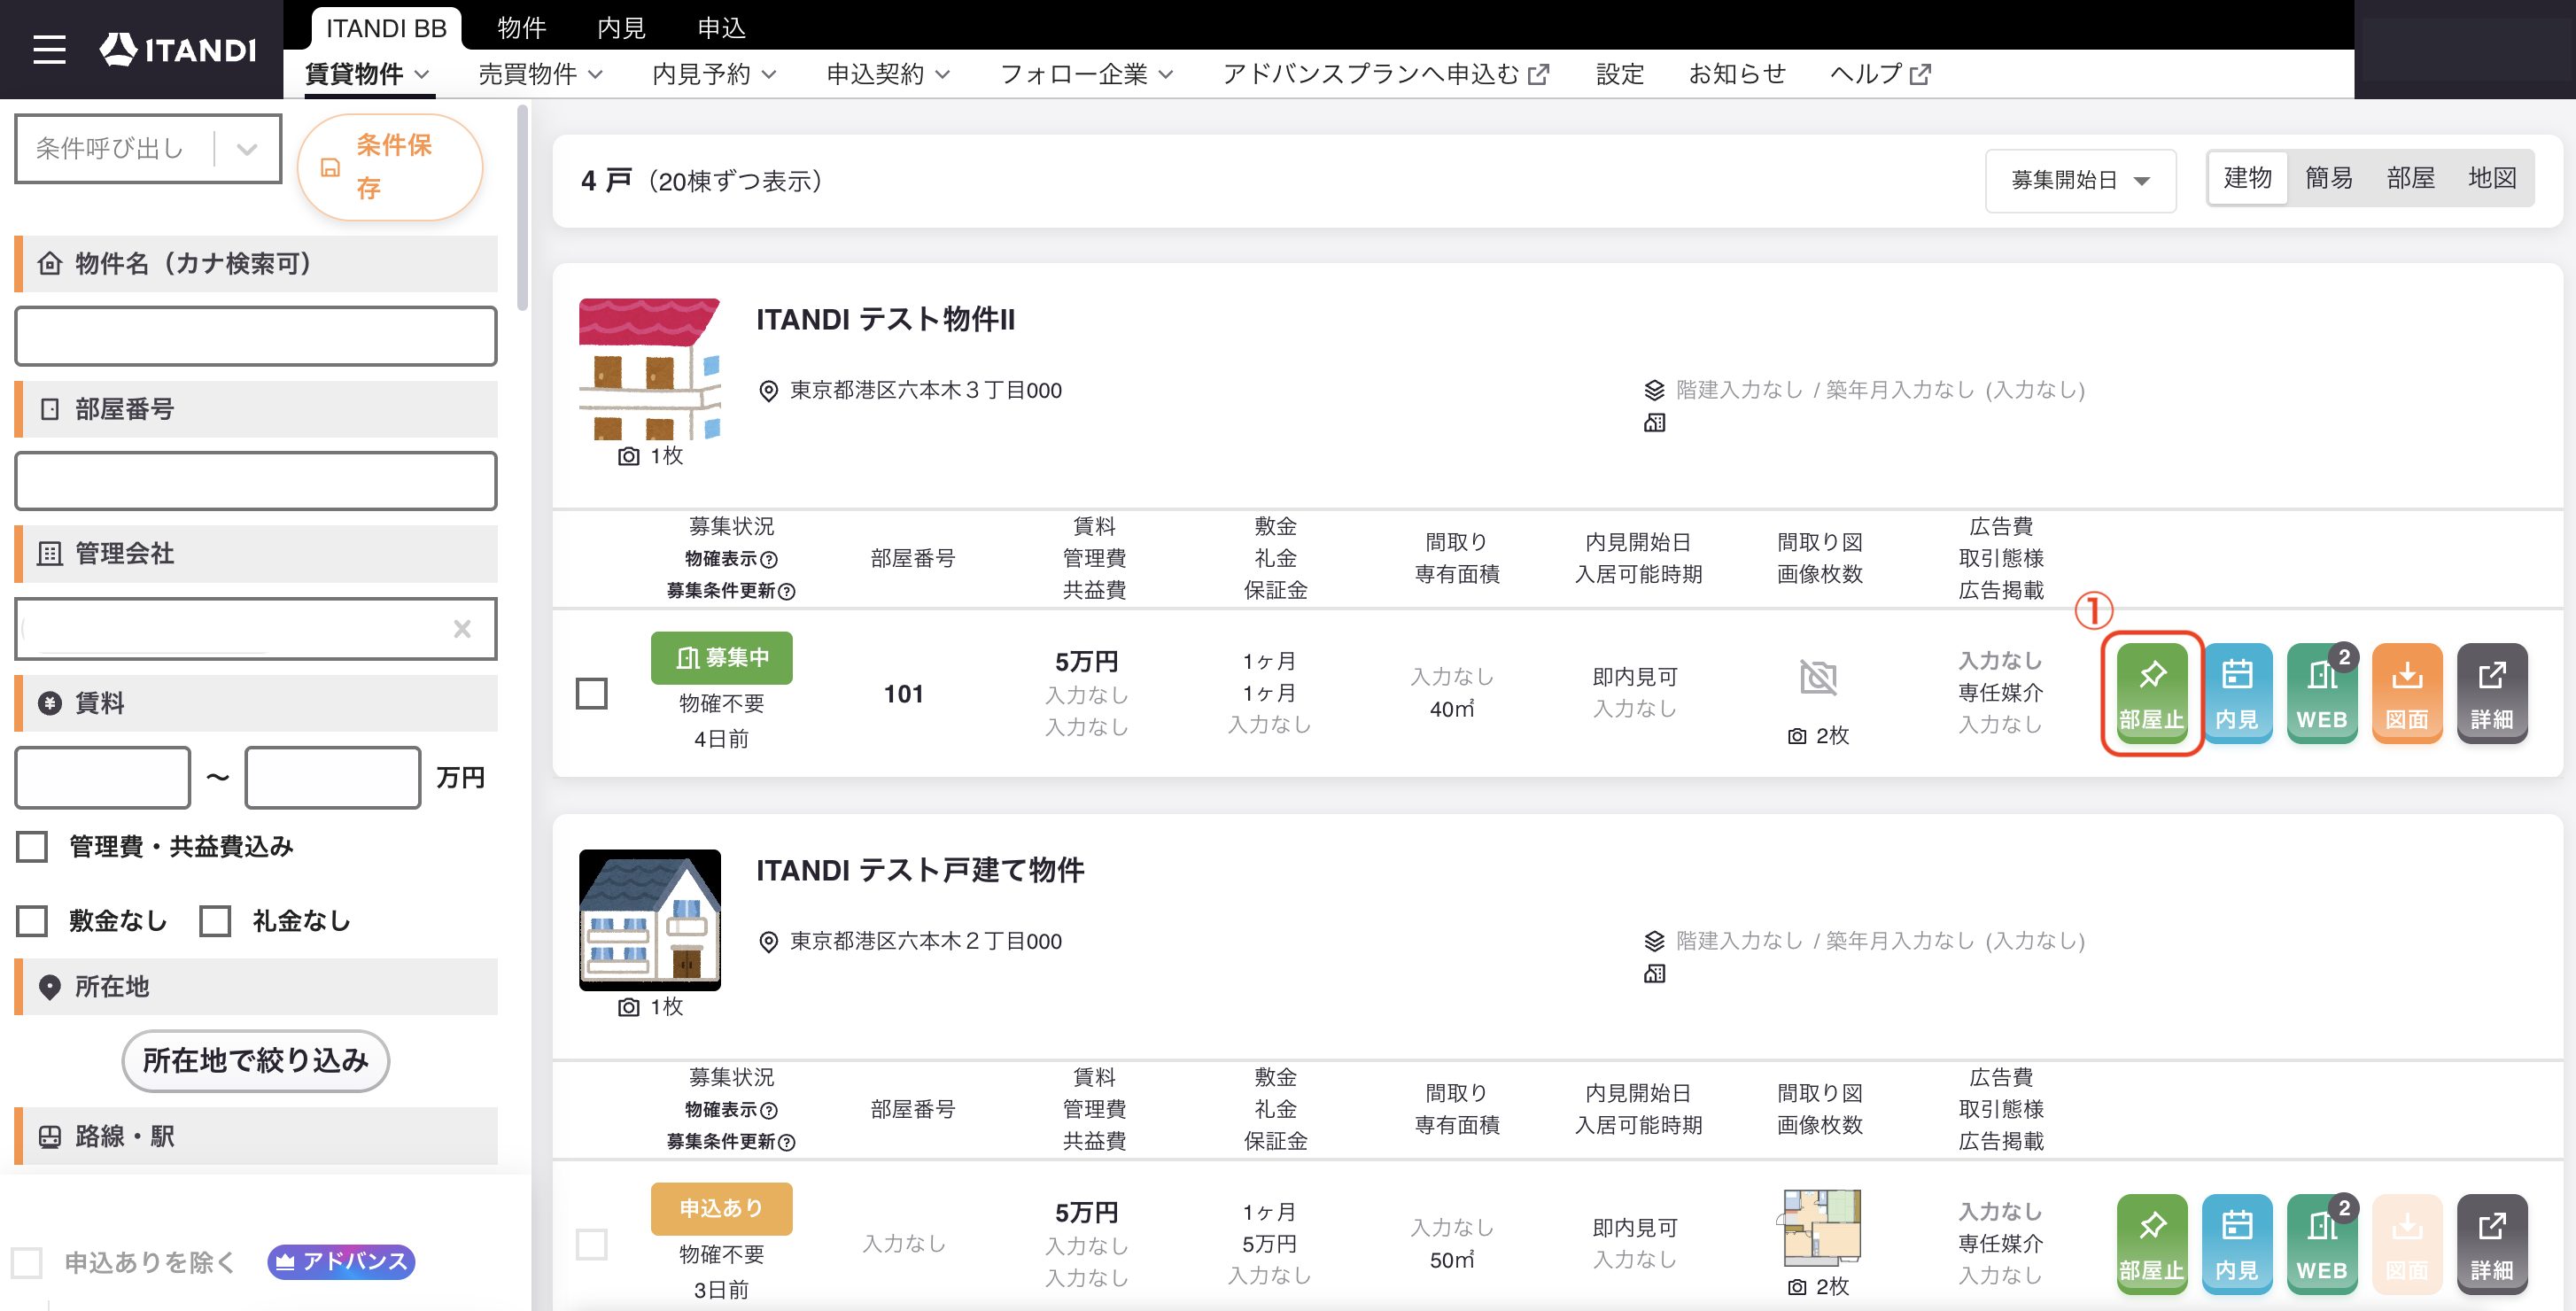Click 部屋止 button for room 101
Viewport: 2576px width, 1311px height.
coord(2152,693)
